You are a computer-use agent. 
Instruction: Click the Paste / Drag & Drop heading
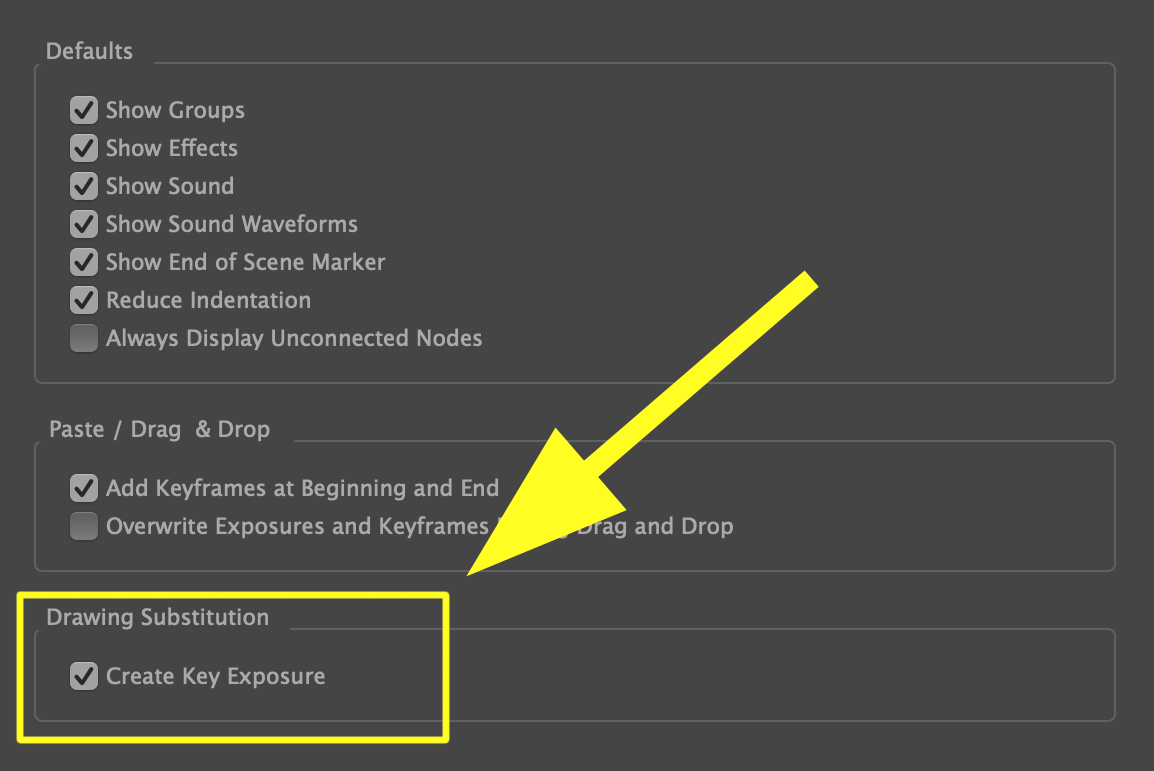[x=159, y=429]
